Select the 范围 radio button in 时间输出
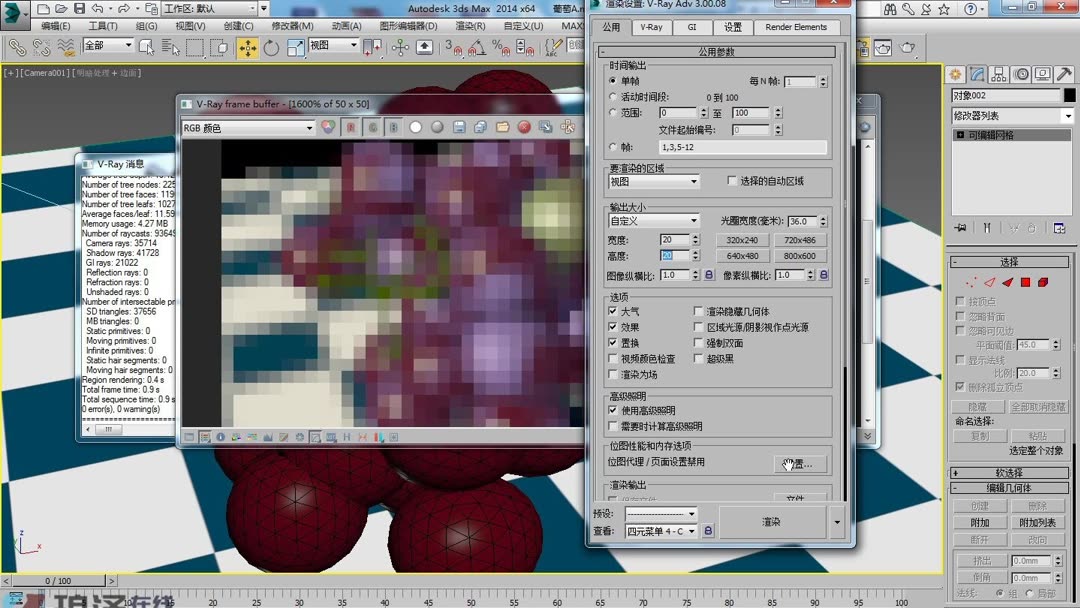1080x608 pixels. click(613, 112)
